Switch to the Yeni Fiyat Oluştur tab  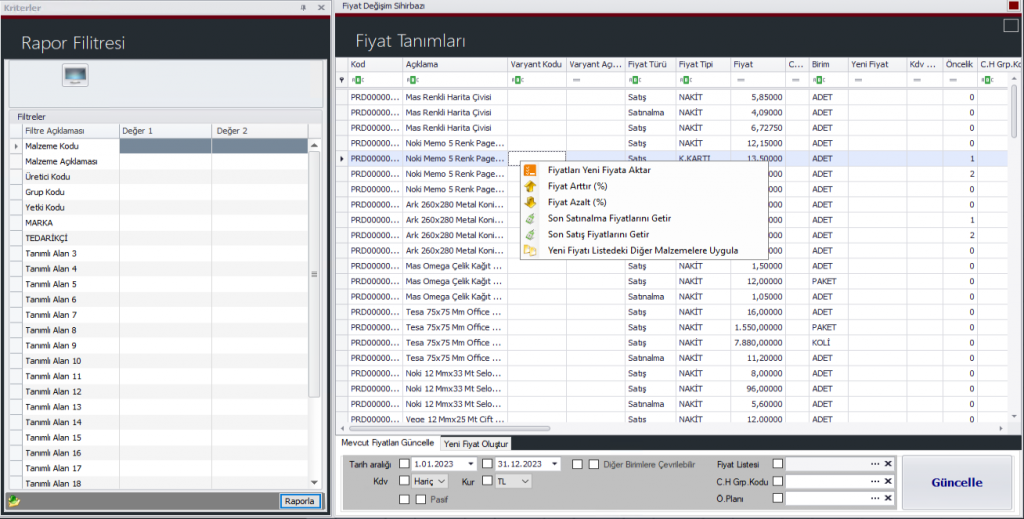(476, 443)
